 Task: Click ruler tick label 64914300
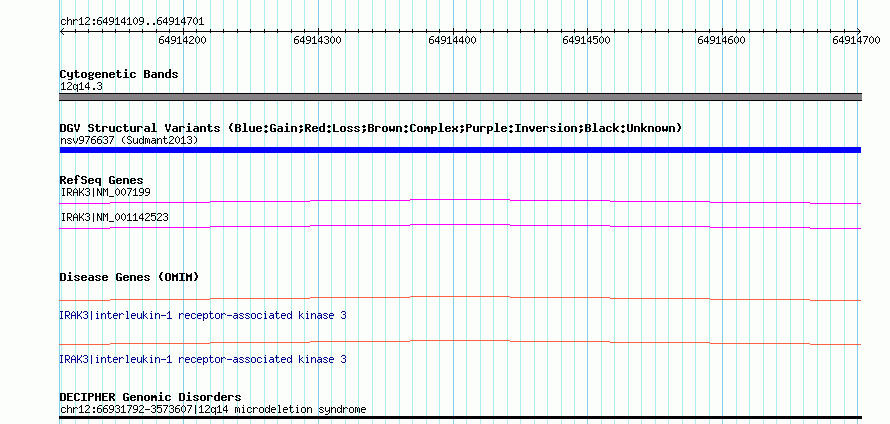coord(317,40)
